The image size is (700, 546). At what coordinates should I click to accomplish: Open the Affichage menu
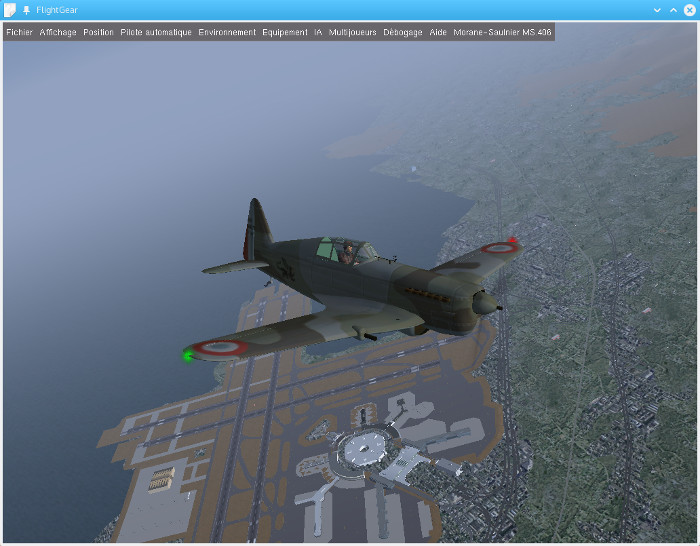pyautogui.click(x=58, y=32)
